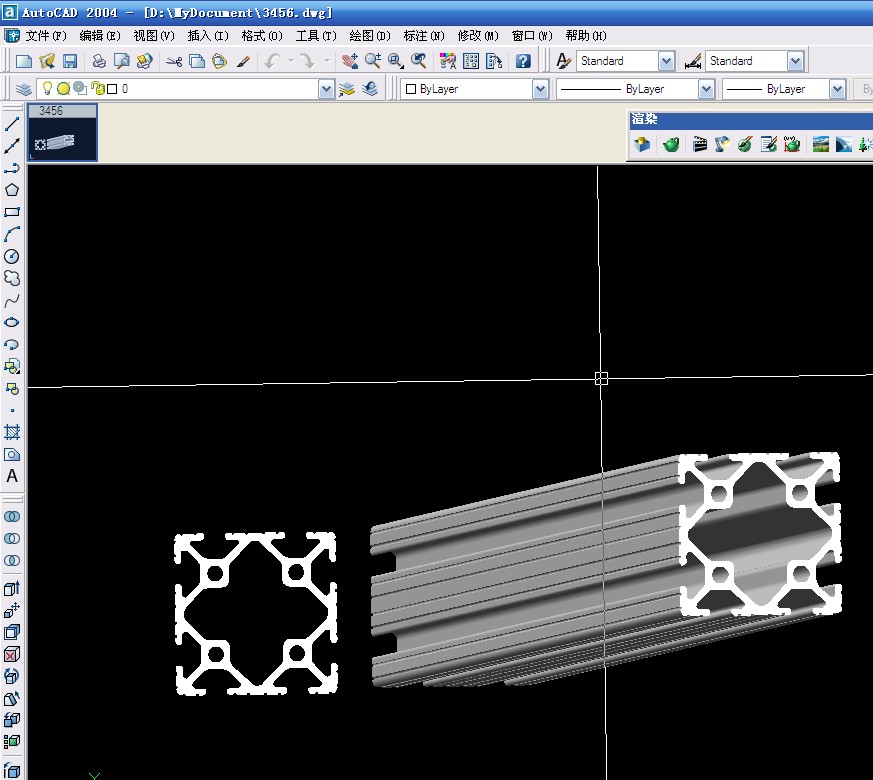The width and height of the screenshot is (873, 780).
Task: Open the Help question mark
Action: click(x=523, y=61)
